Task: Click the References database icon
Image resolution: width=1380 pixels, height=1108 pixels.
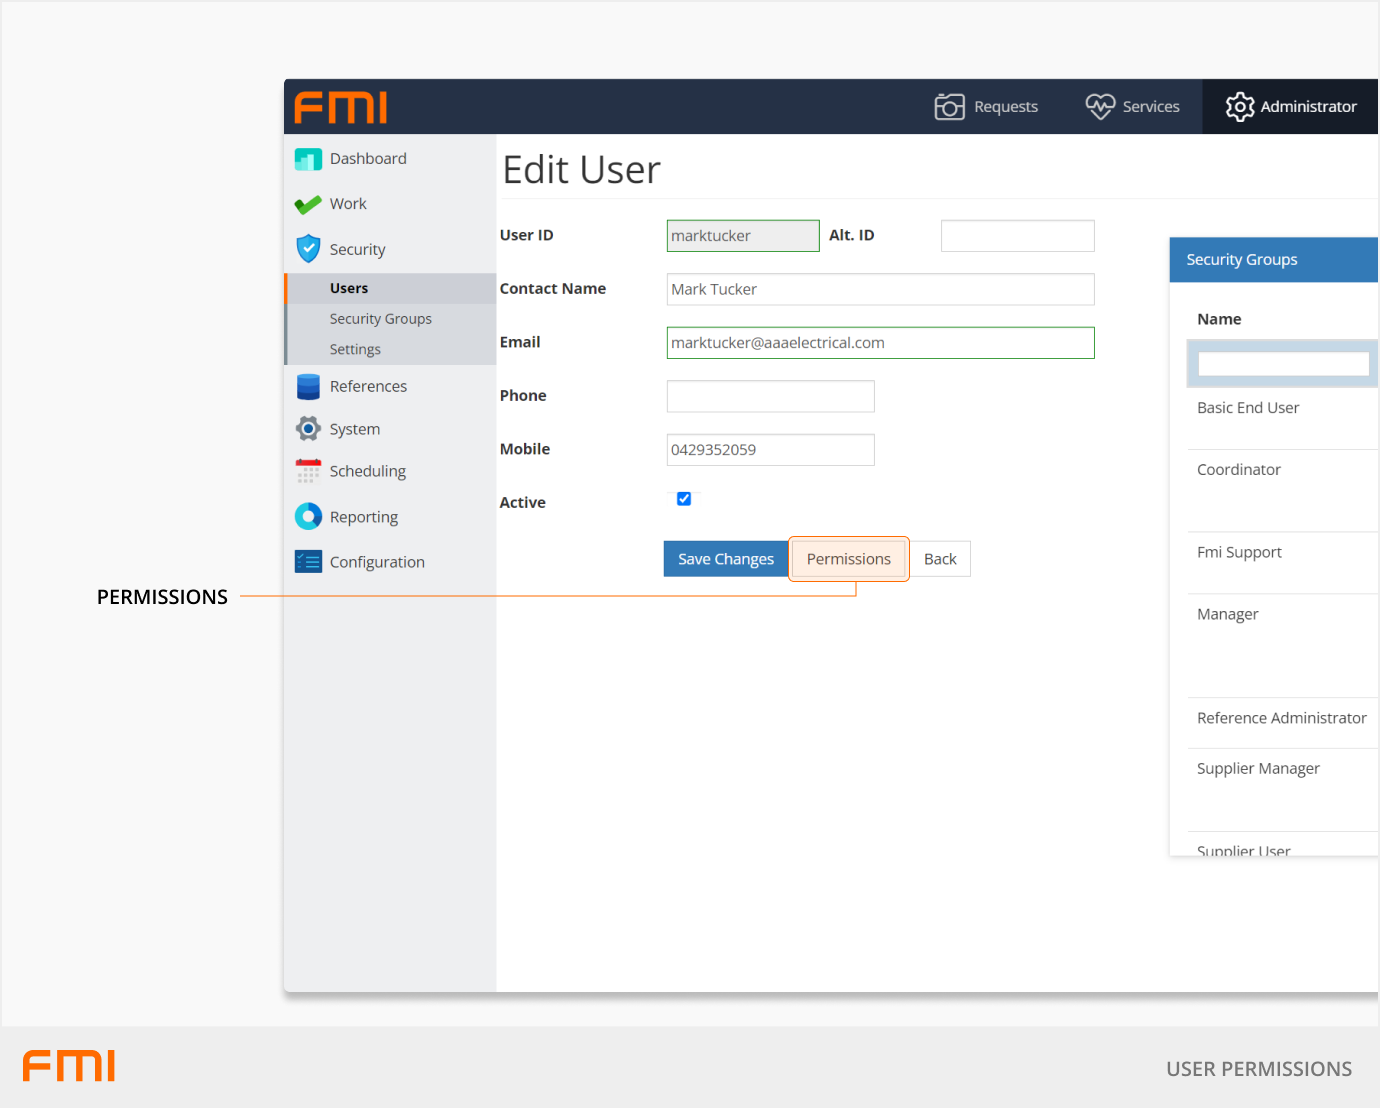Action: tap(308, 387)
